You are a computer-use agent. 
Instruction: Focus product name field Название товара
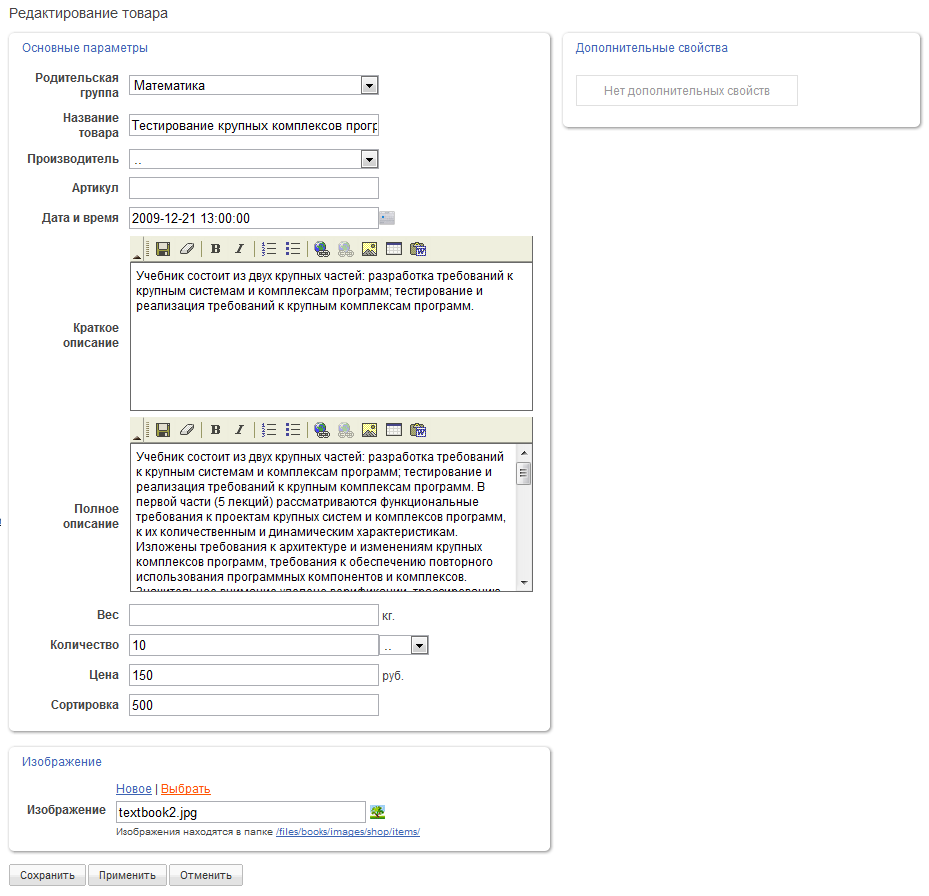click(254, 126)
